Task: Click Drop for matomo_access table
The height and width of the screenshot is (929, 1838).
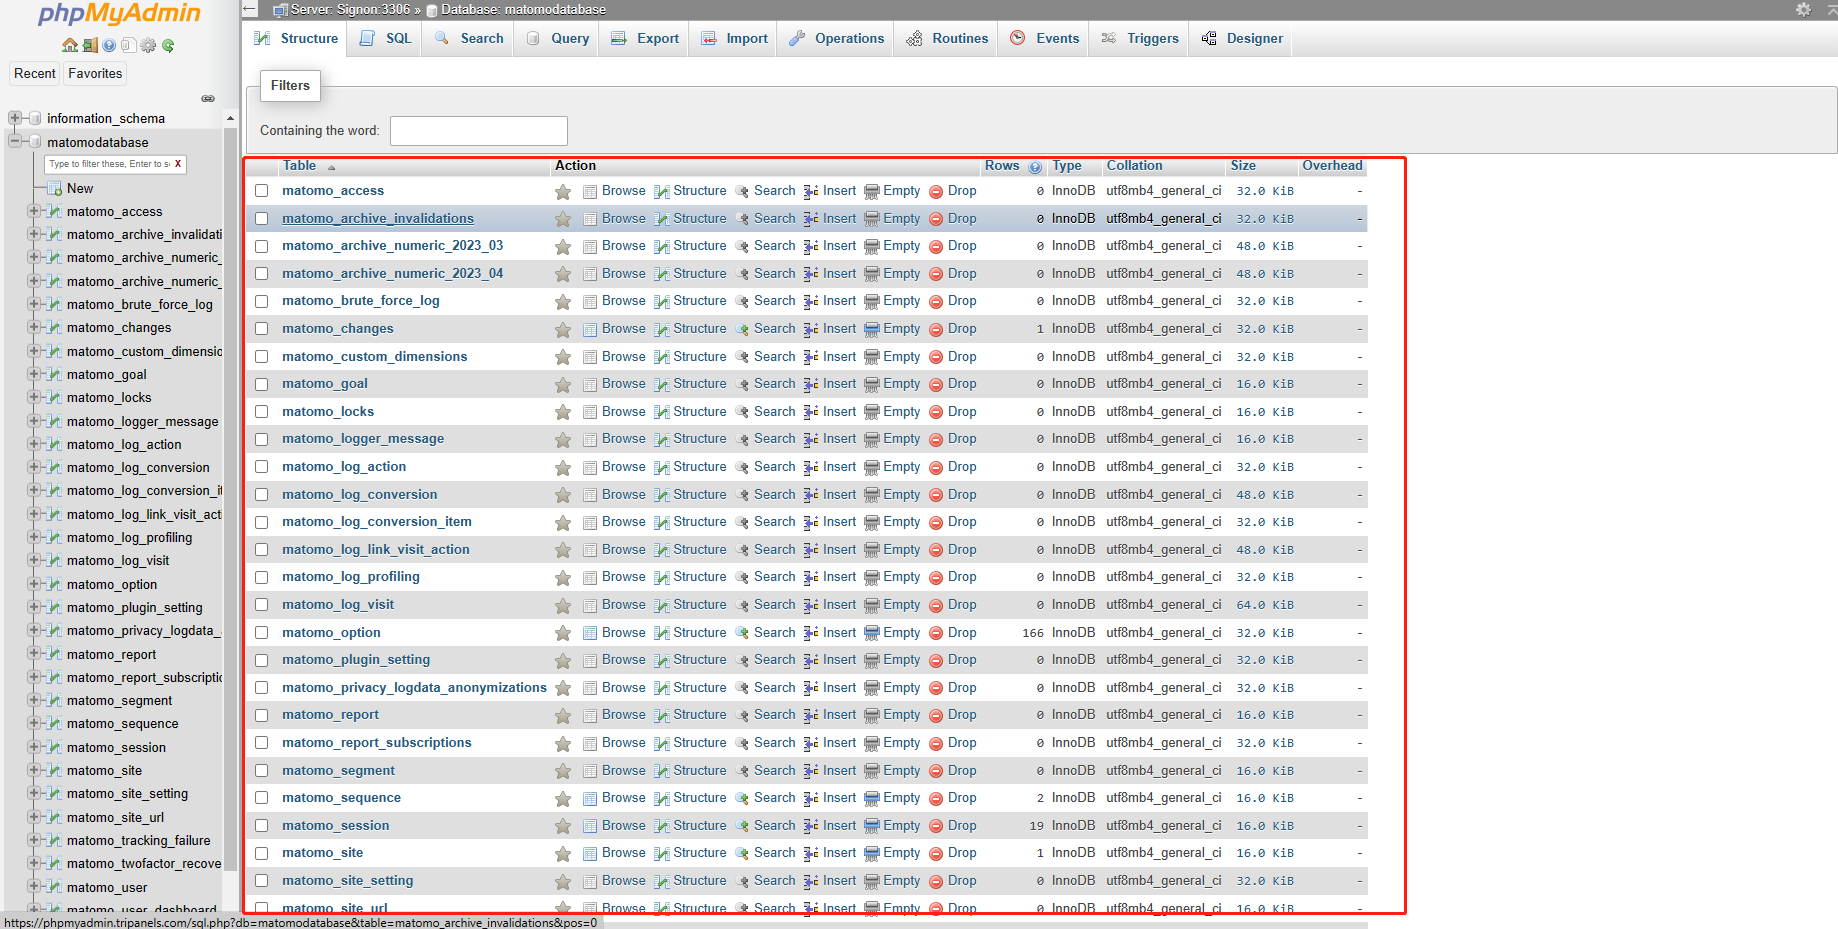Action: tap(953, 191)
